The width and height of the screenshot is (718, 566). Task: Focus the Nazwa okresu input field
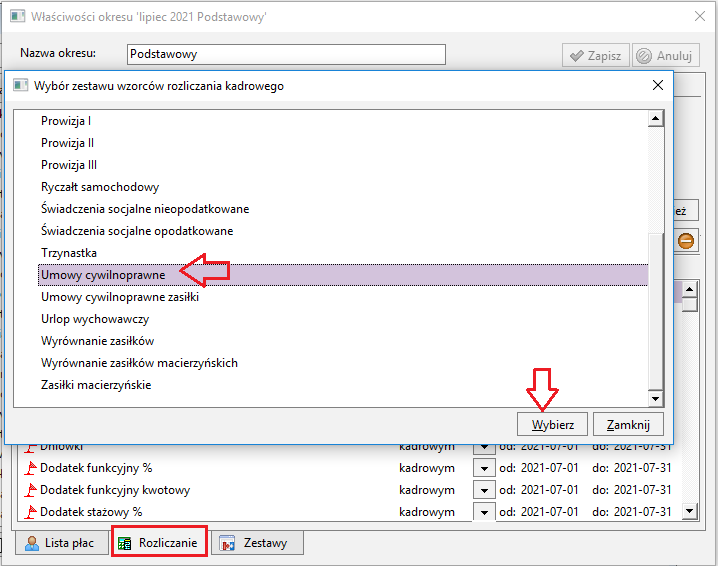286,54
